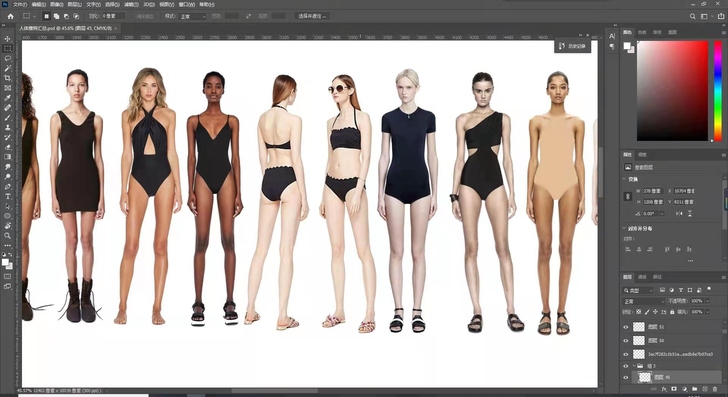The height and width of the screenshot is (397, 728).
Task: Click the Home icon in options bar
Action: [x=10, y=16]
